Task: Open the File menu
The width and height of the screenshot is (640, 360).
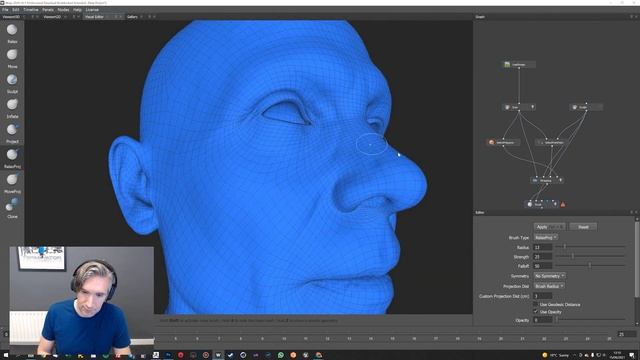Action: click(5, 9)
